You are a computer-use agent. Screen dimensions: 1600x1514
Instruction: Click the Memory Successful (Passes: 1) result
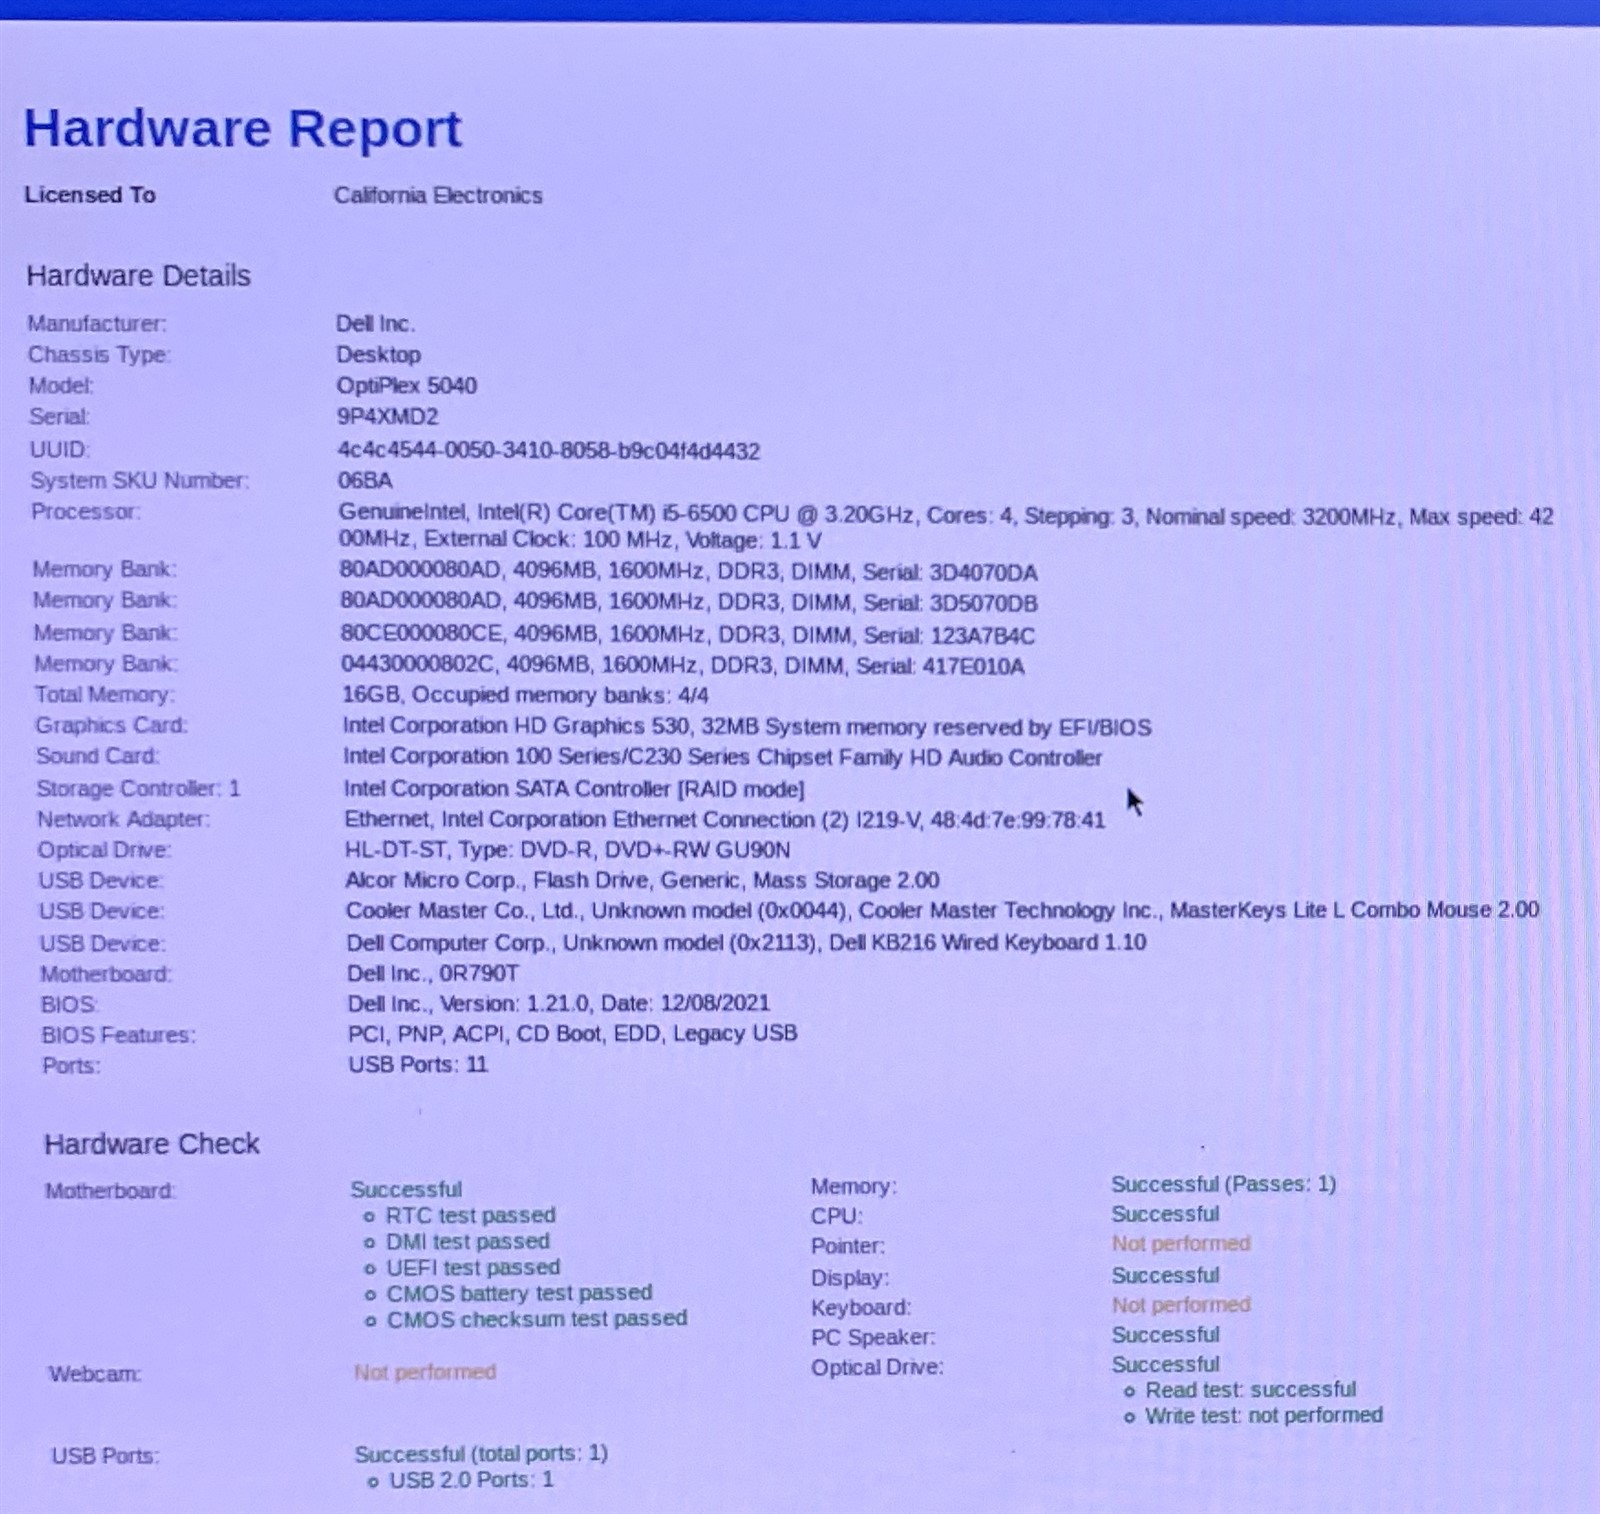tap(1224, 1184)
